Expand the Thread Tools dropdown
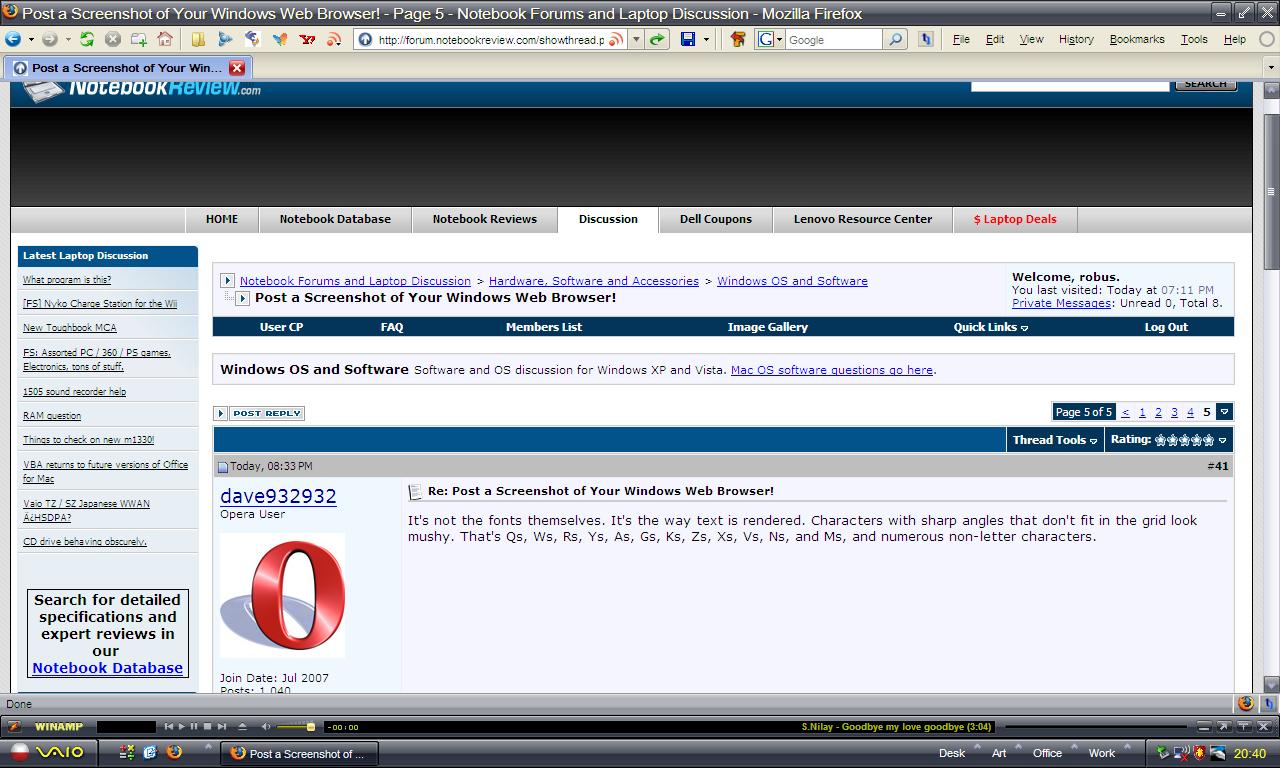This screenshot has height=768, width=1280. (x=1054, y=440)
